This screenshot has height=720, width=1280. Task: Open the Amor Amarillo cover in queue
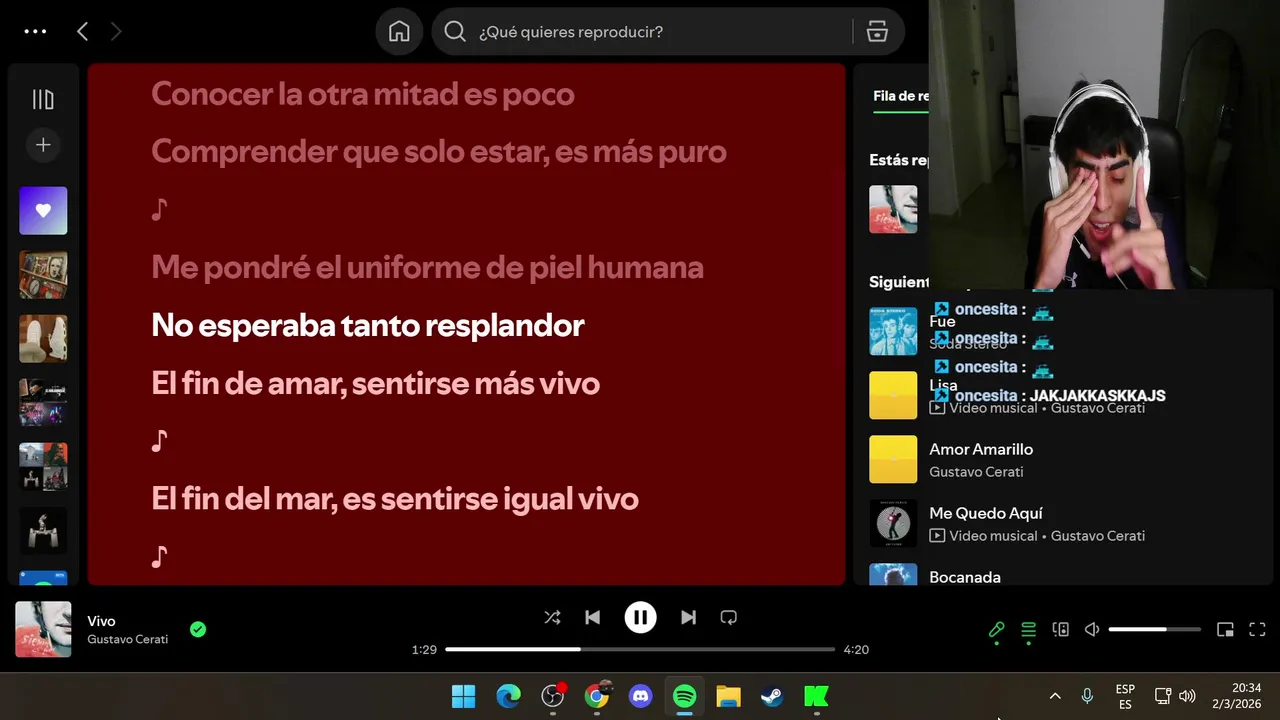coord(893,459)
